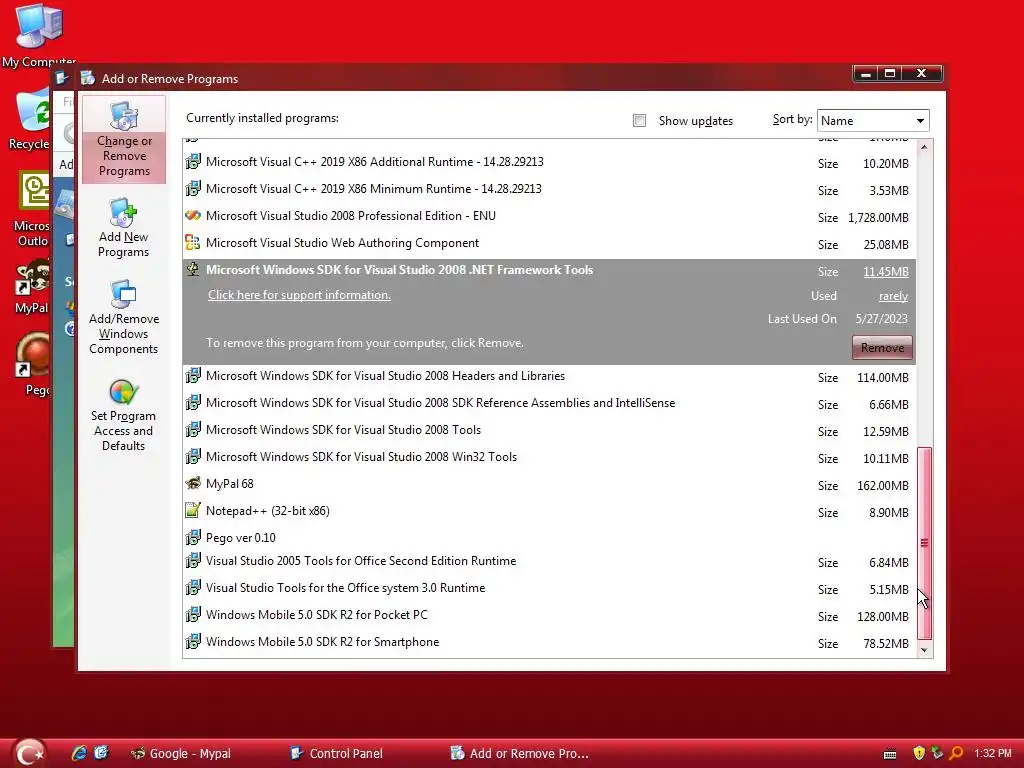Click the 11.45MB size link

click(886, 272)
